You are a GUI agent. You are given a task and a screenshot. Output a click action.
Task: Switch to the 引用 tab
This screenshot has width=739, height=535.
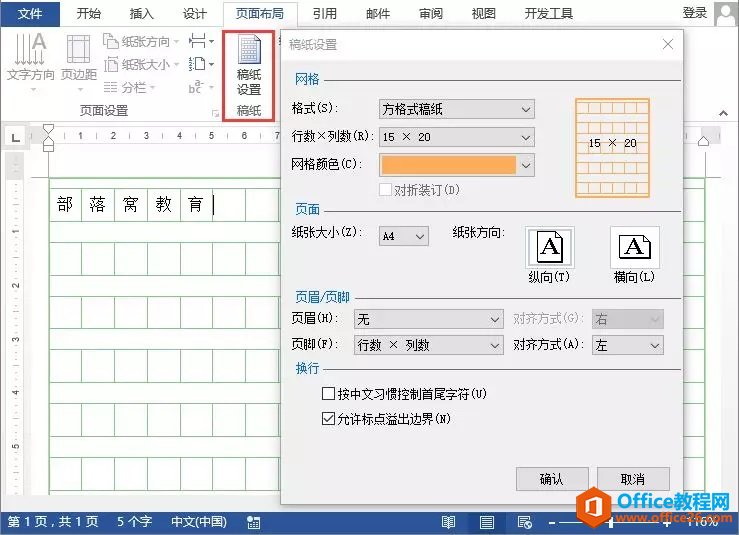point(325,13)
